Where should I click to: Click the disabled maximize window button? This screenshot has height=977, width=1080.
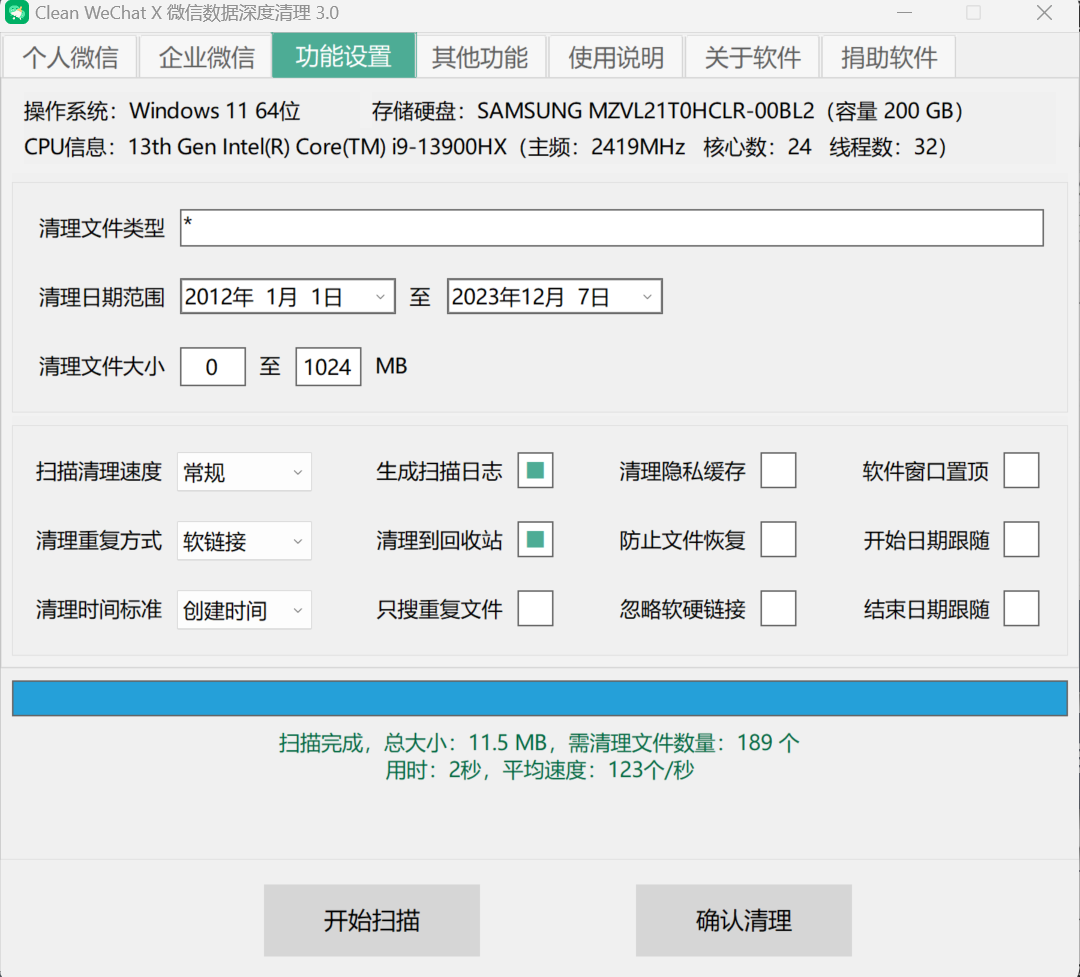(973, 12)
